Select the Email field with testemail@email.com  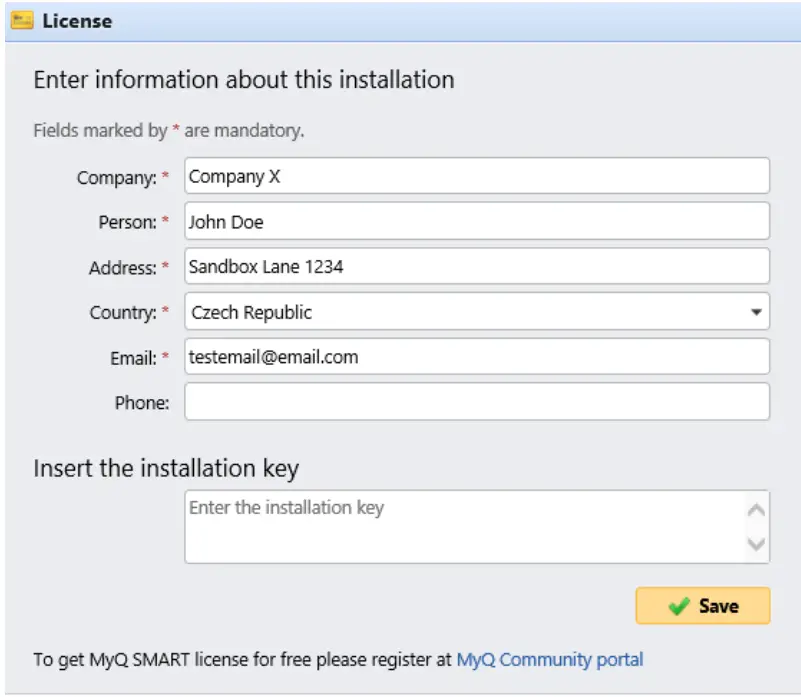click(x=476, y=357)
